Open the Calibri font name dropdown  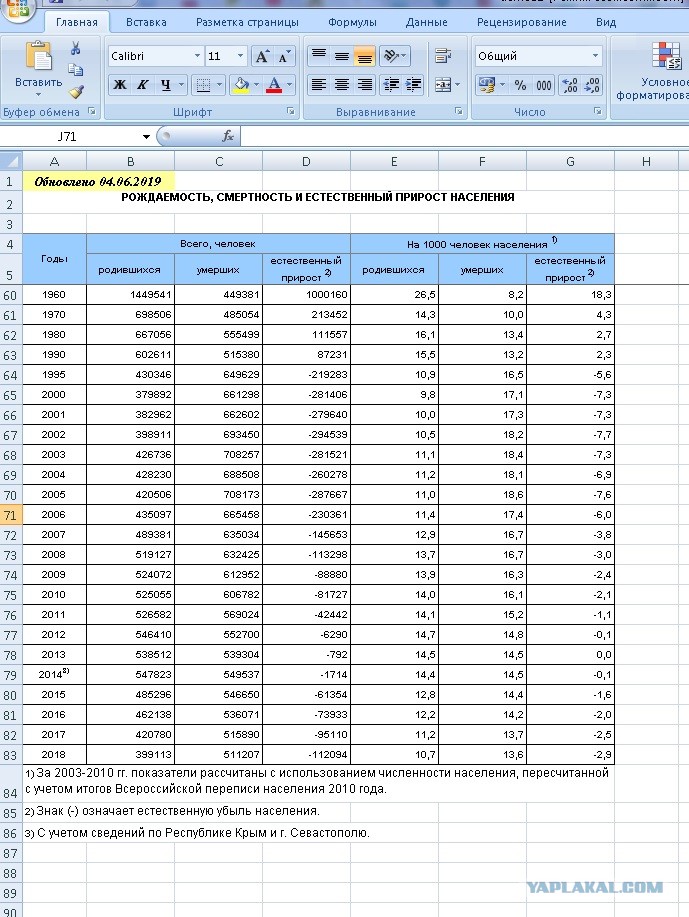(x=197, y=56)
